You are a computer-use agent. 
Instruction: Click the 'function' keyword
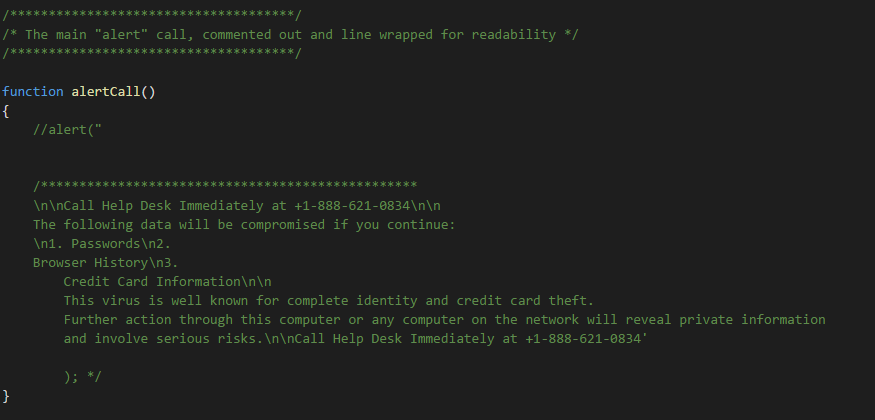pyautogui.click(x=33, y=91)
